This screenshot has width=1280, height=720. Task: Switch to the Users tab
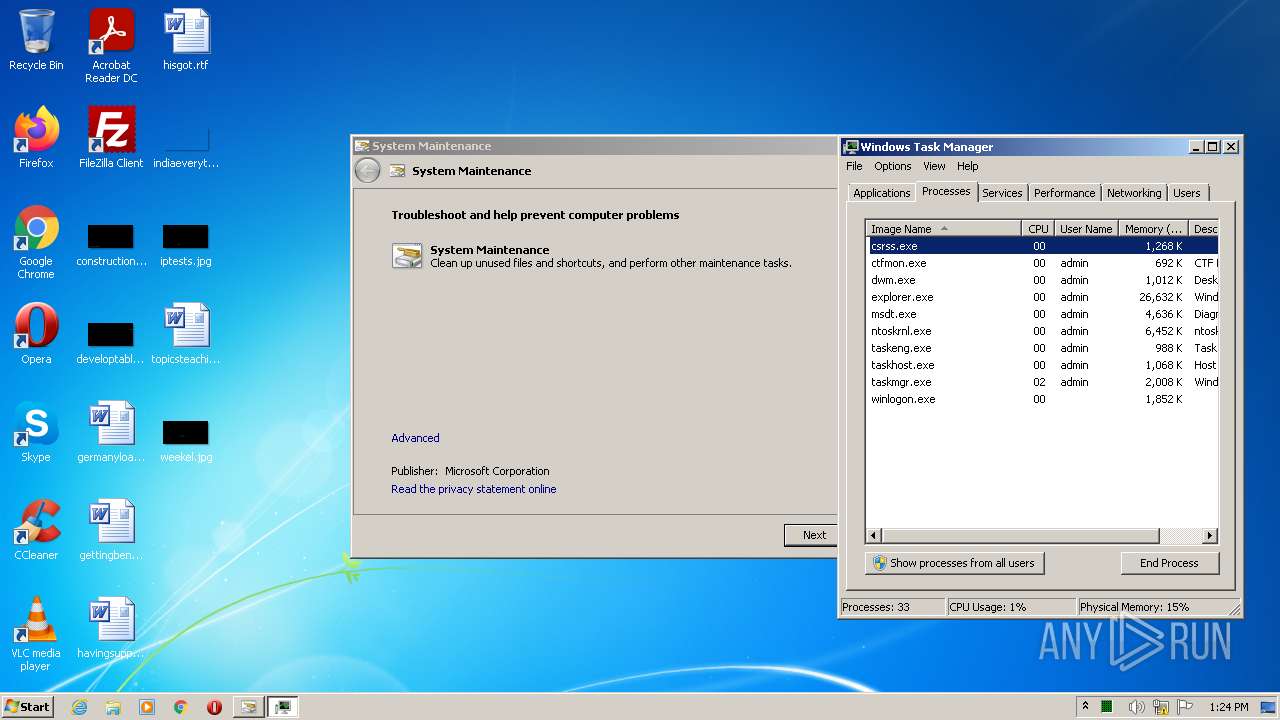point(1187,193)
